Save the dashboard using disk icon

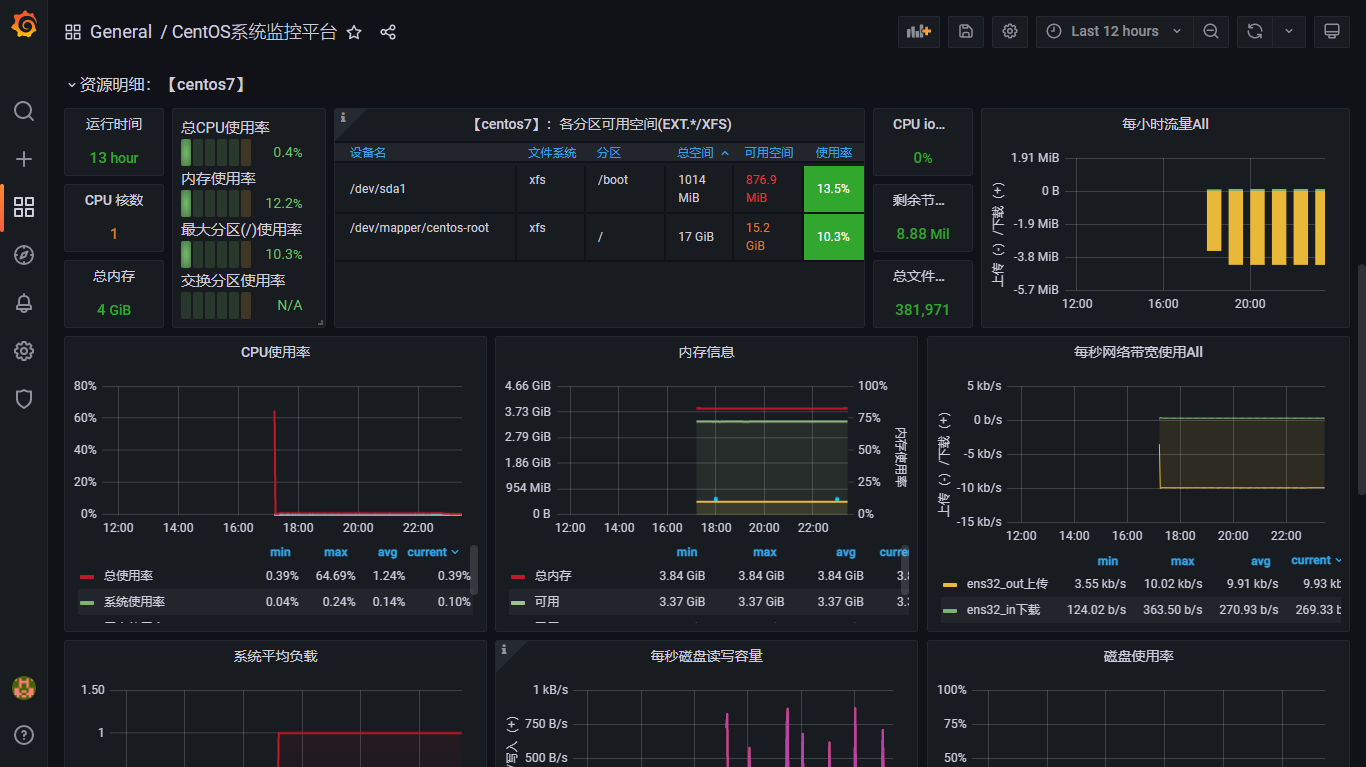pyautogui.click(x=966, y=31)
